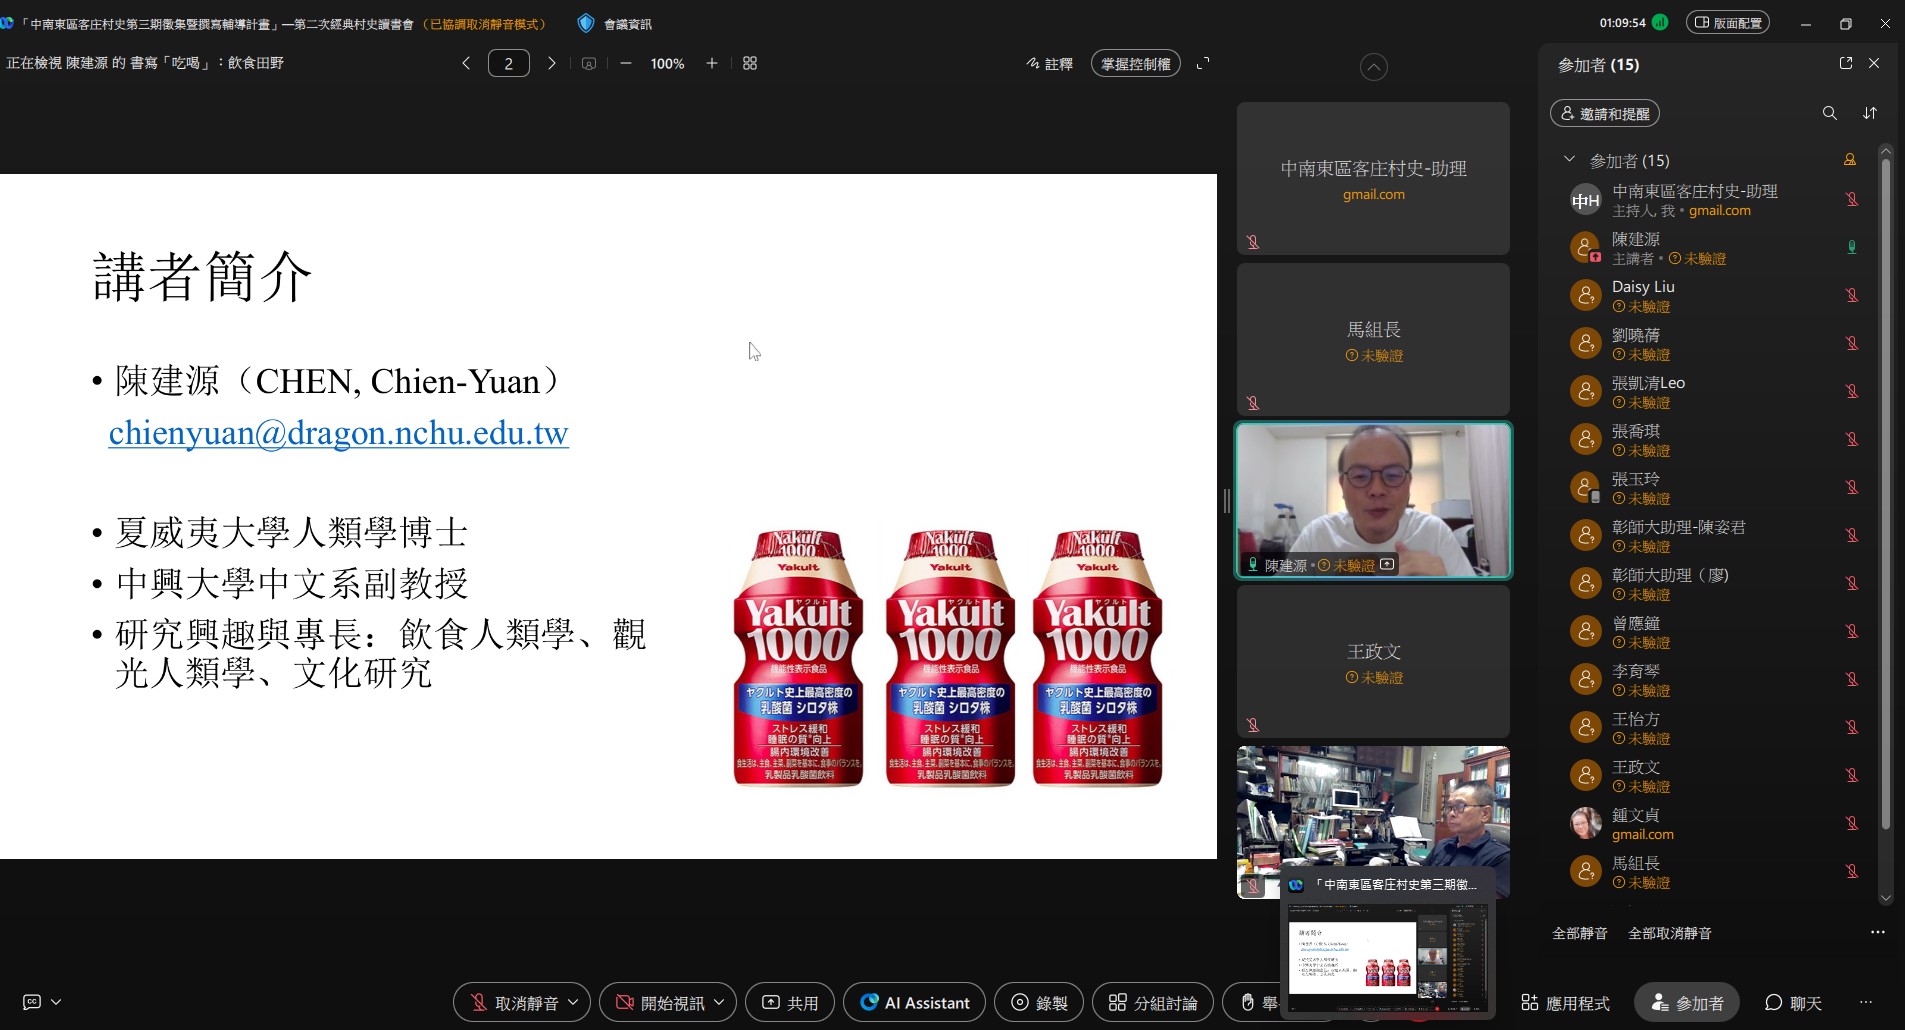Screen dimensions: 1905x1030
Task: Click the closed captions CC icon
Action: tap(33, 1001)
